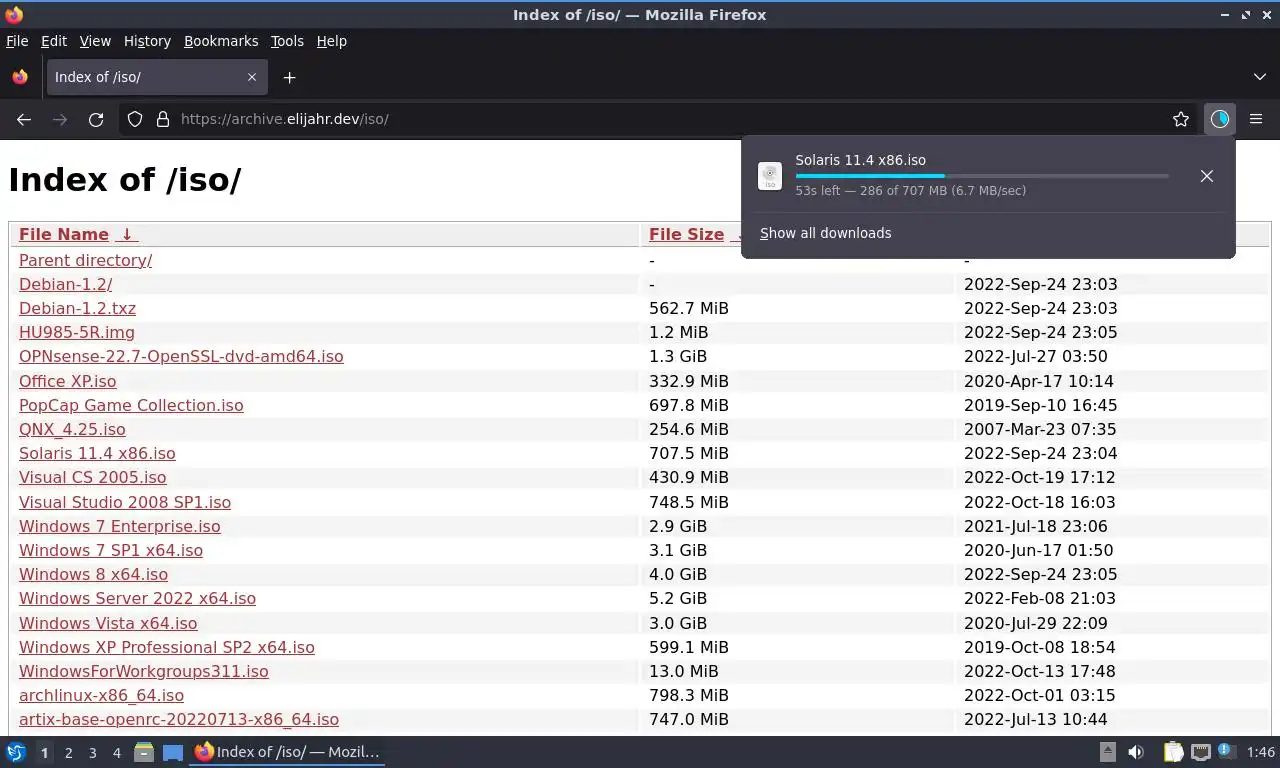1280x768 pixels.
Task: Expand the list all tabs dropdown
Action: click(1260, 77)
